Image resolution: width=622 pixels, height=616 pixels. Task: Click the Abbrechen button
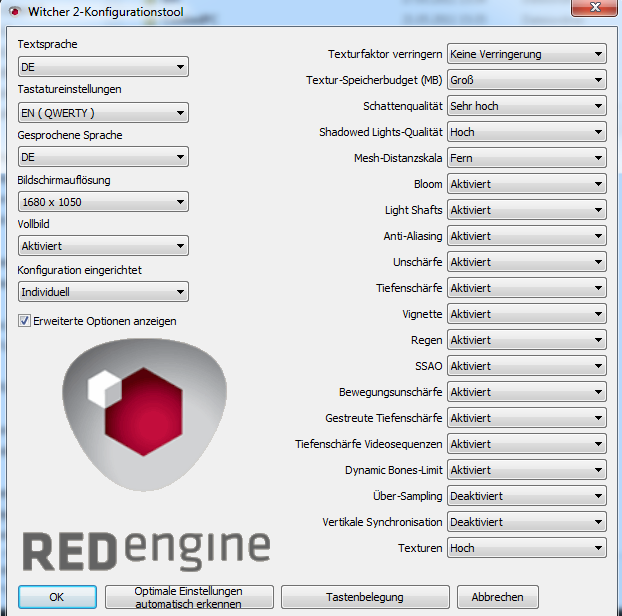coord(498,597)
